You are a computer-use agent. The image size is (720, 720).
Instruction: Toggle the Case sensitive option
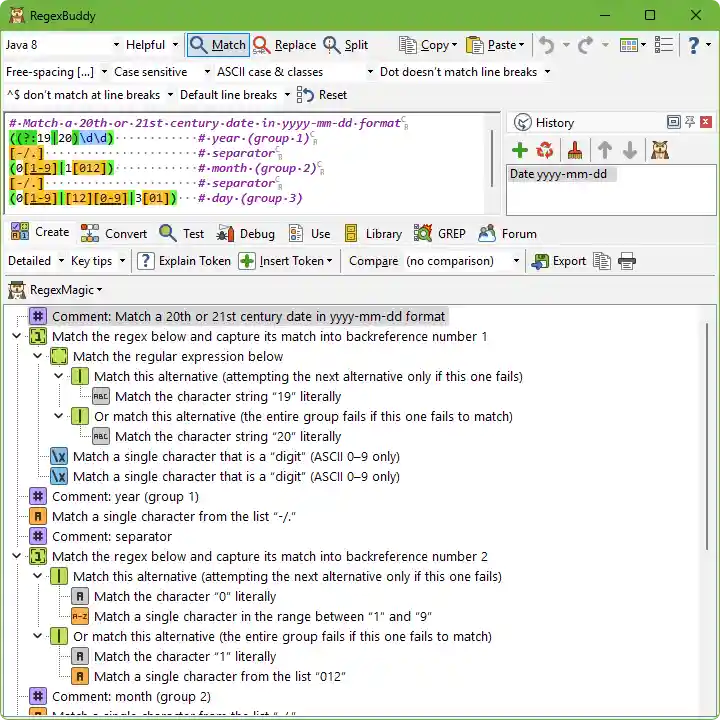(162, 72)
